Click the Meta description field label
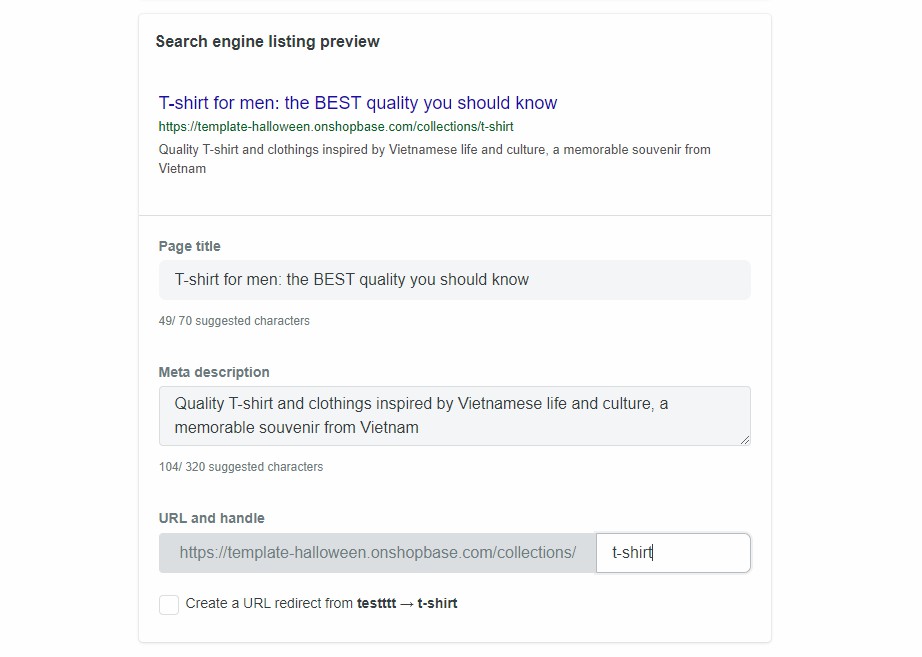 tap(212, 372)
